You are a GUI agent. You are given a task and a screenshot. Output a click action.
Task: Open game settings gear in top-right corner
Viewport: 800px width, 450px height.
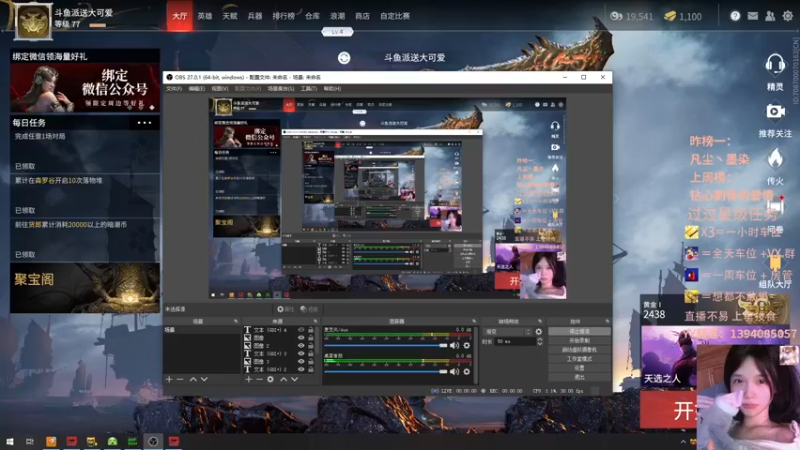(788, 16)
